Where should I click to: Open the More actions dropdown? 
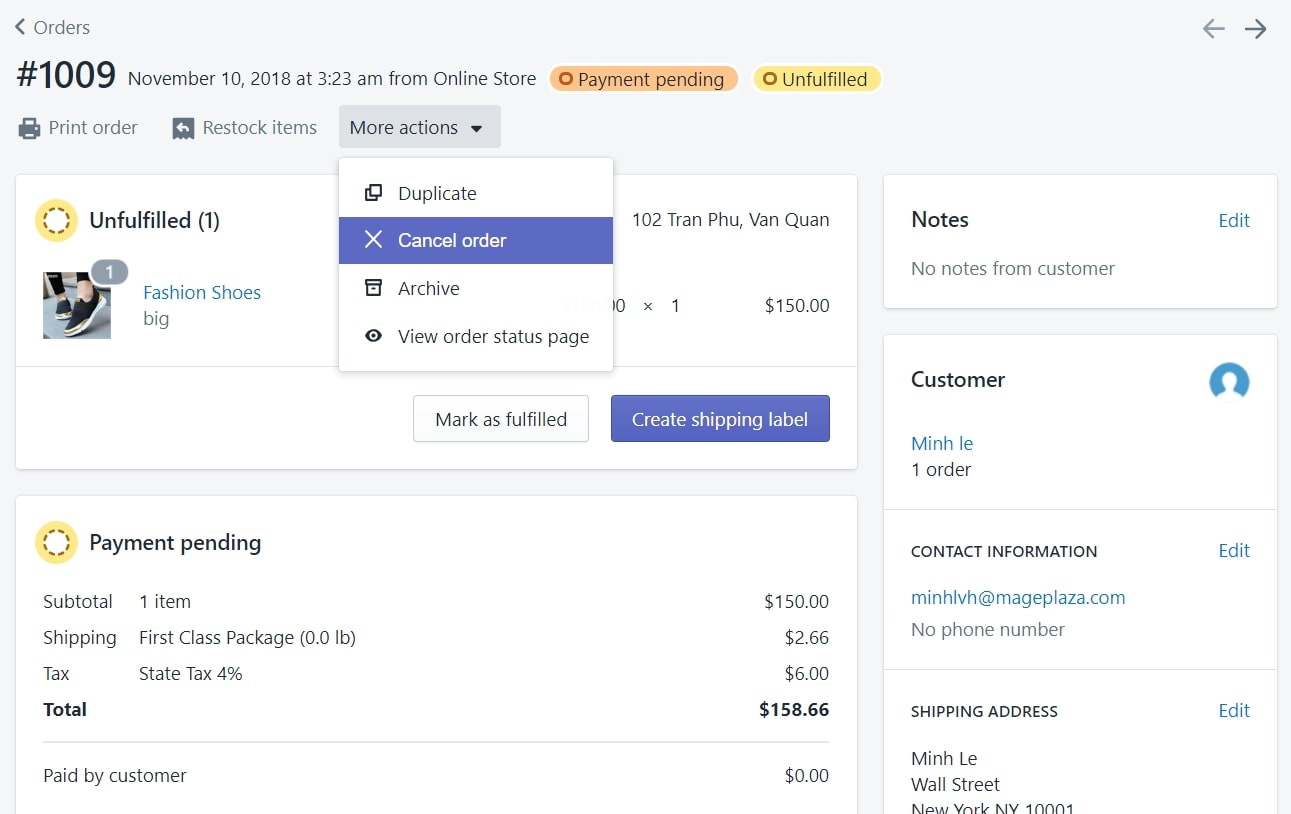point(419,128)
